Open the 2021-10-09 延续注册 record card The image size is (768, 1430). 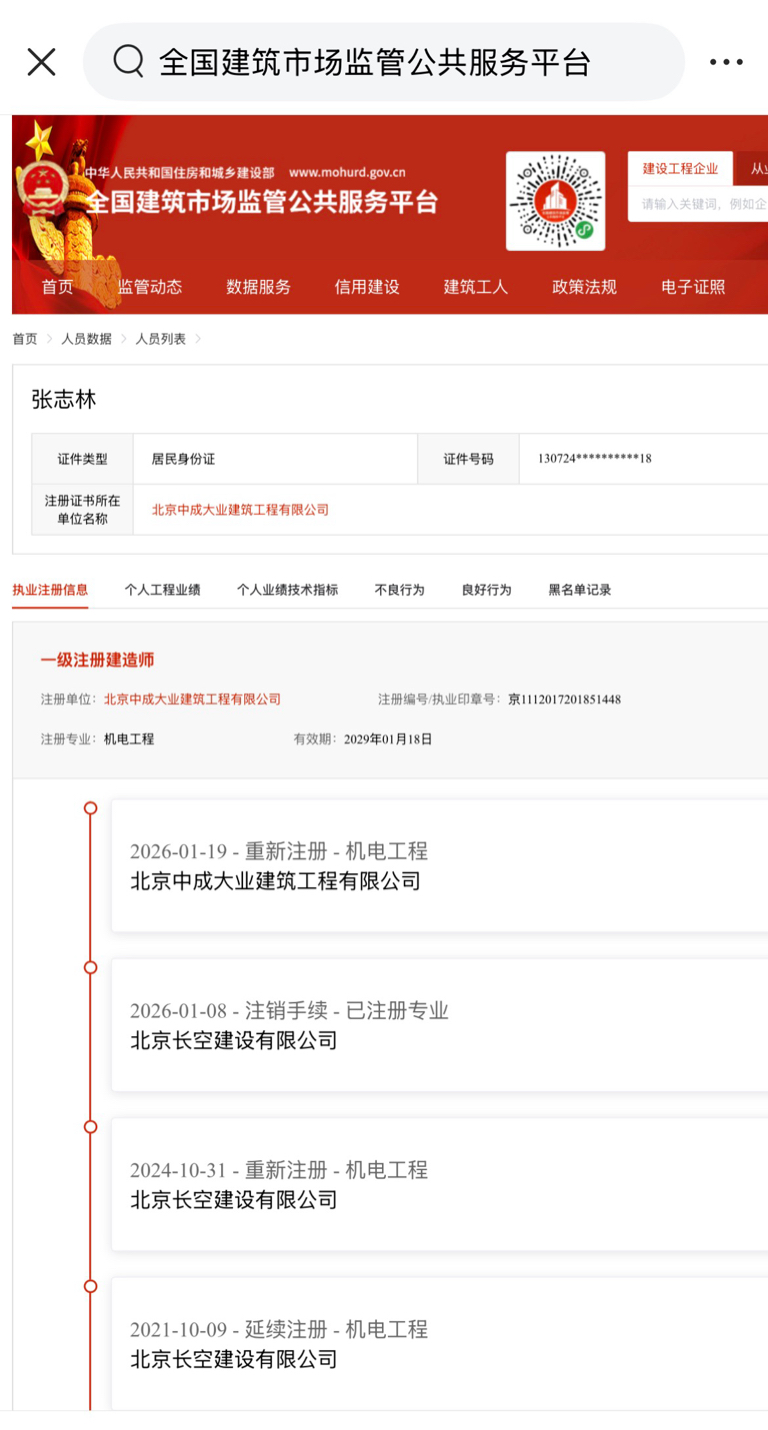click(x=440, y=1344)
